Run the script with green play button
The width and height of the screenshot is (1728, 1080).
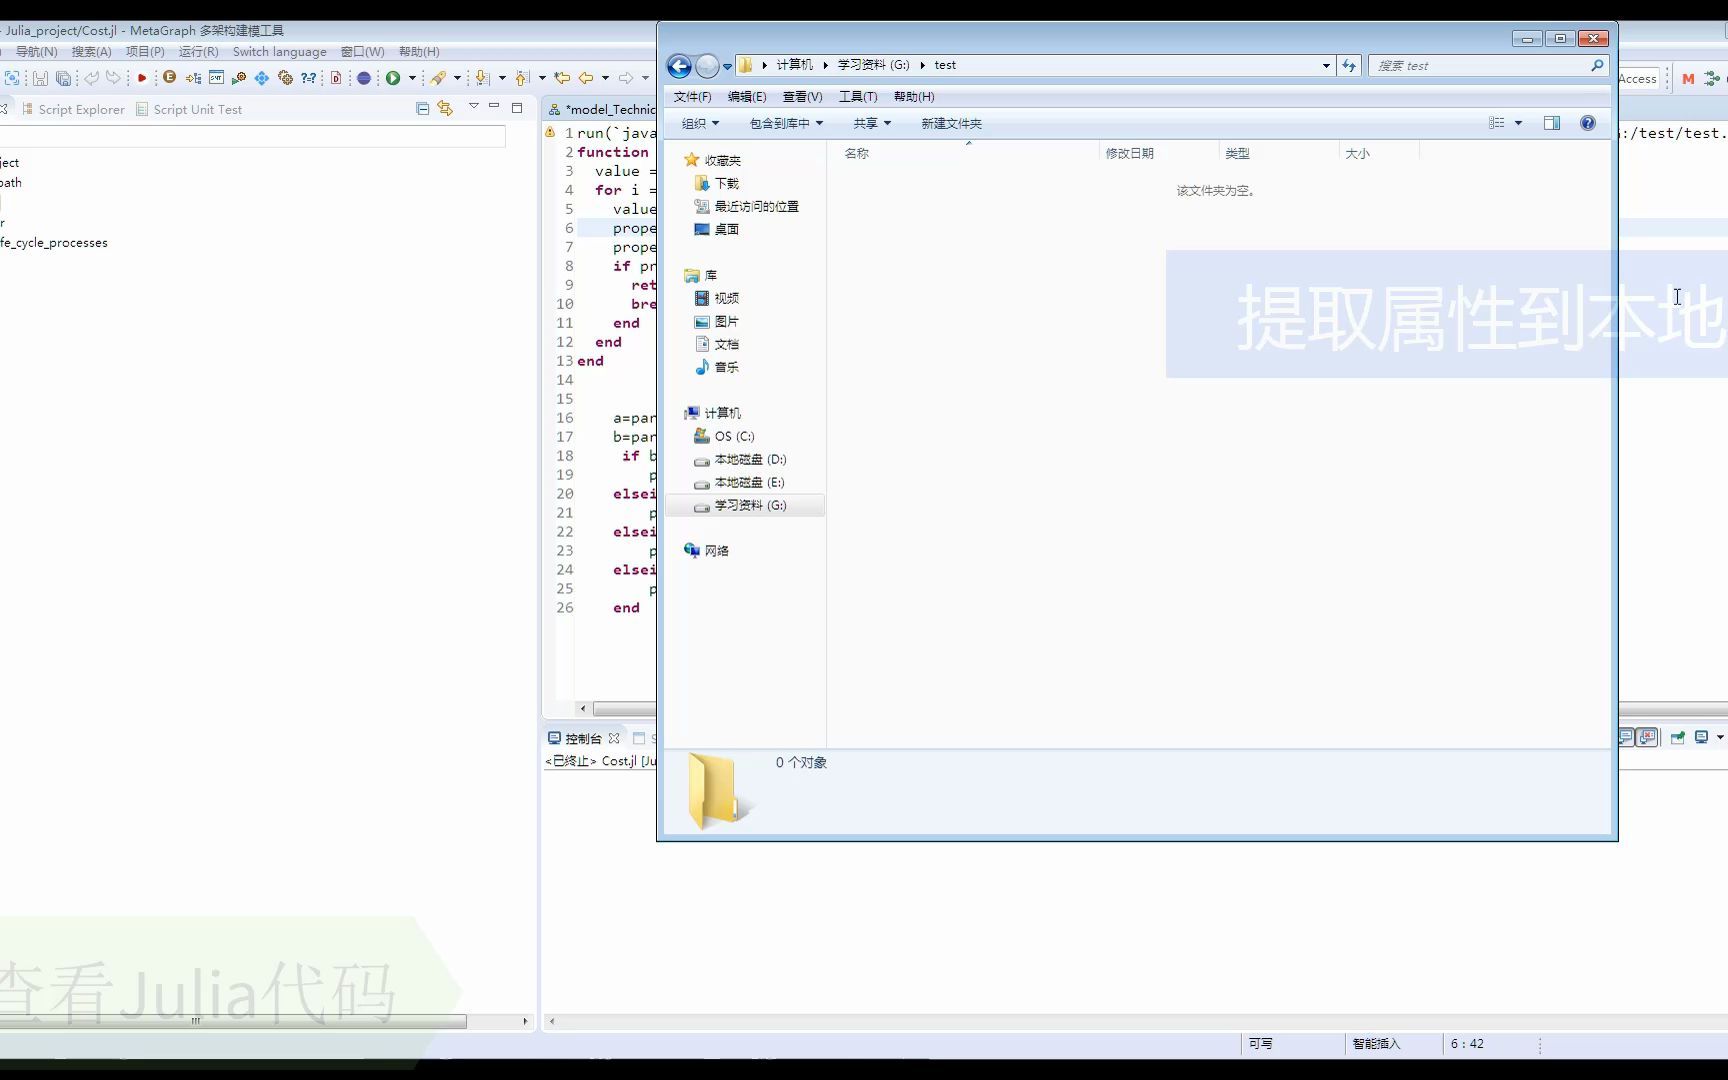pyautogui.click(x=393, y=78)
